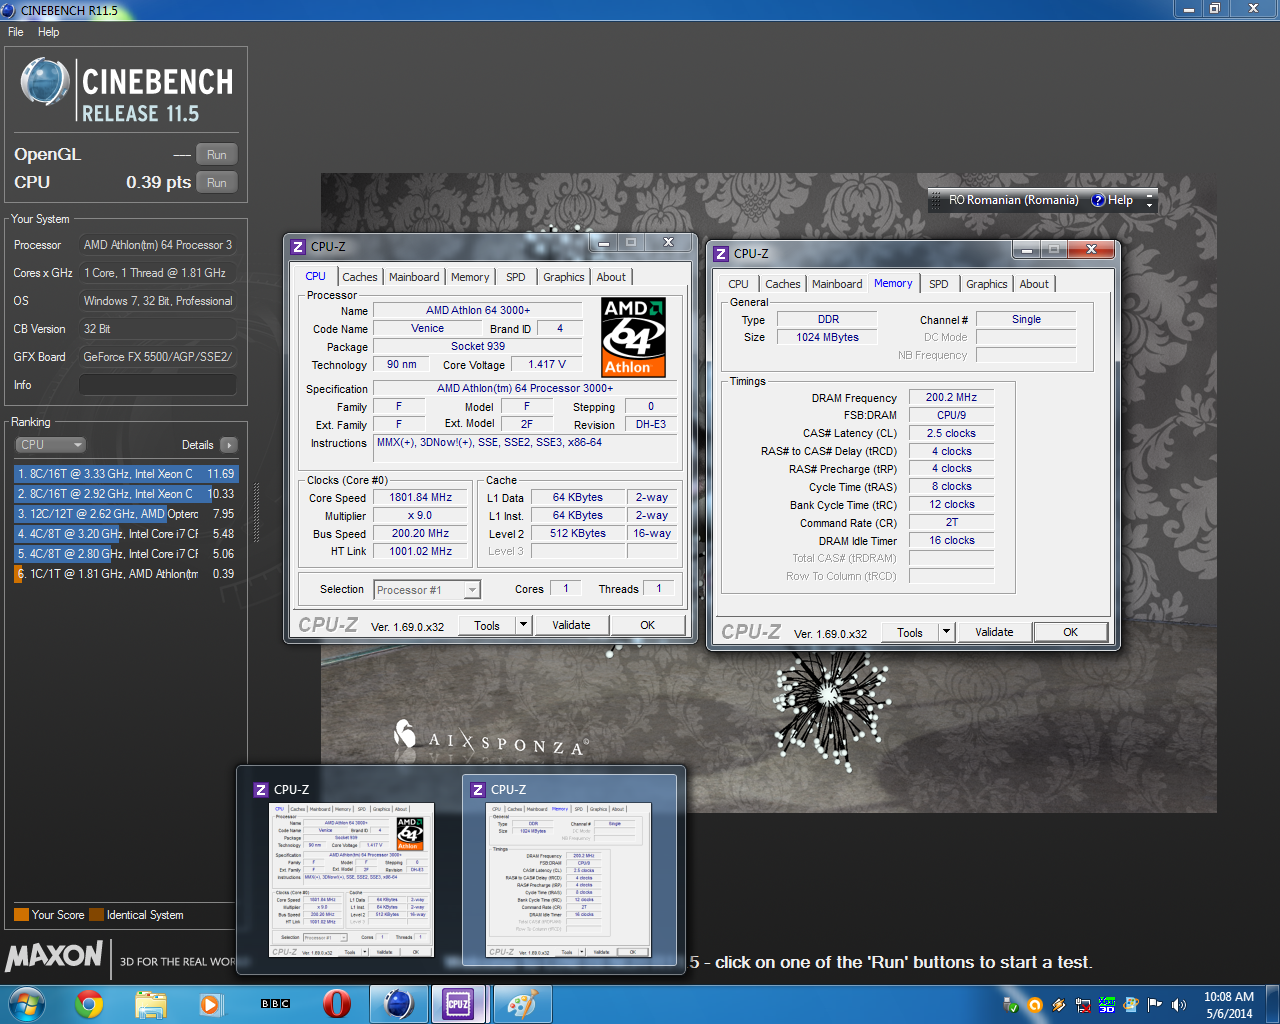Click OK in Memory window
Viewport: 1280px width, 1024px height.
1070,632
